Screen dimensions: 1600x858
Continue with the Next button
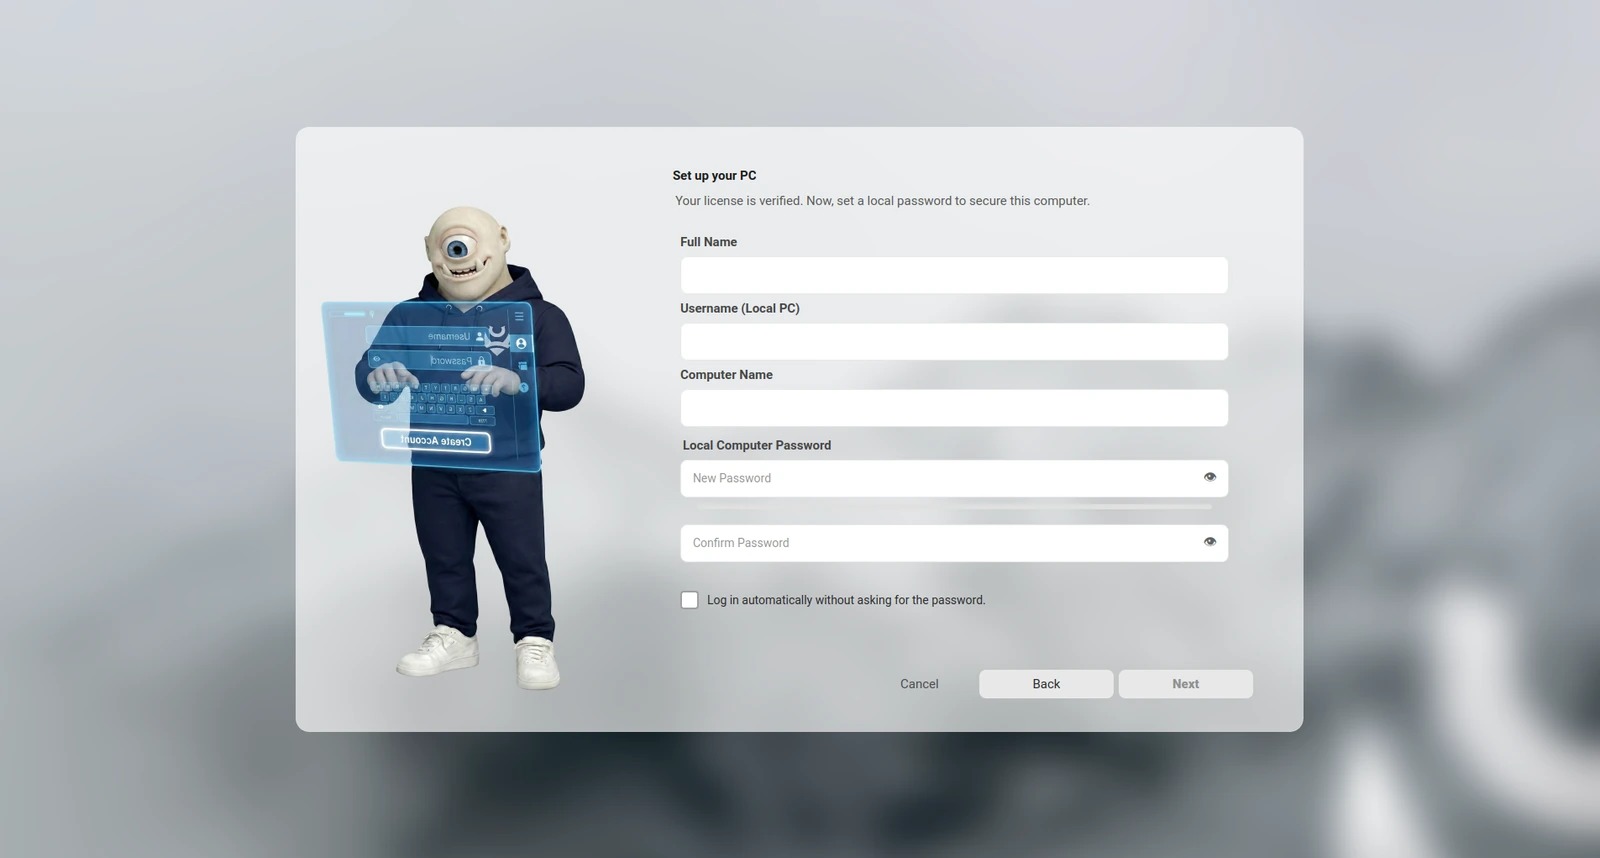coord(1186,684)
